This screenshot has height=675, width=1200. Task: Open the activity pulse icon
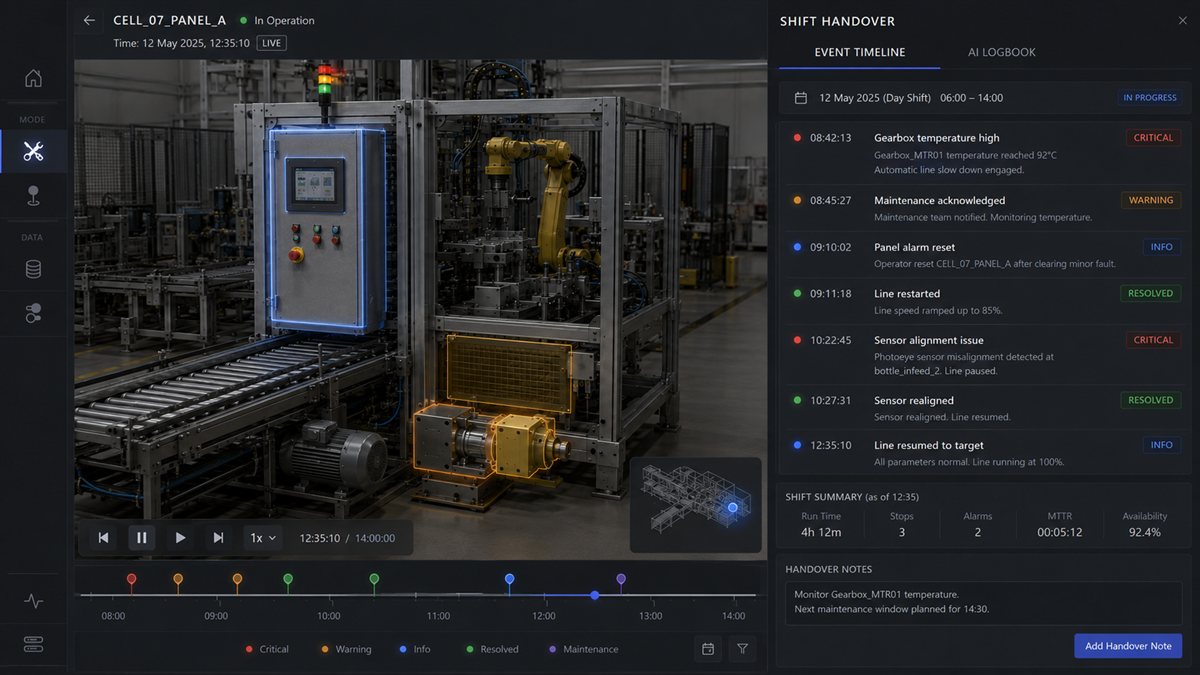coord(33,601)
